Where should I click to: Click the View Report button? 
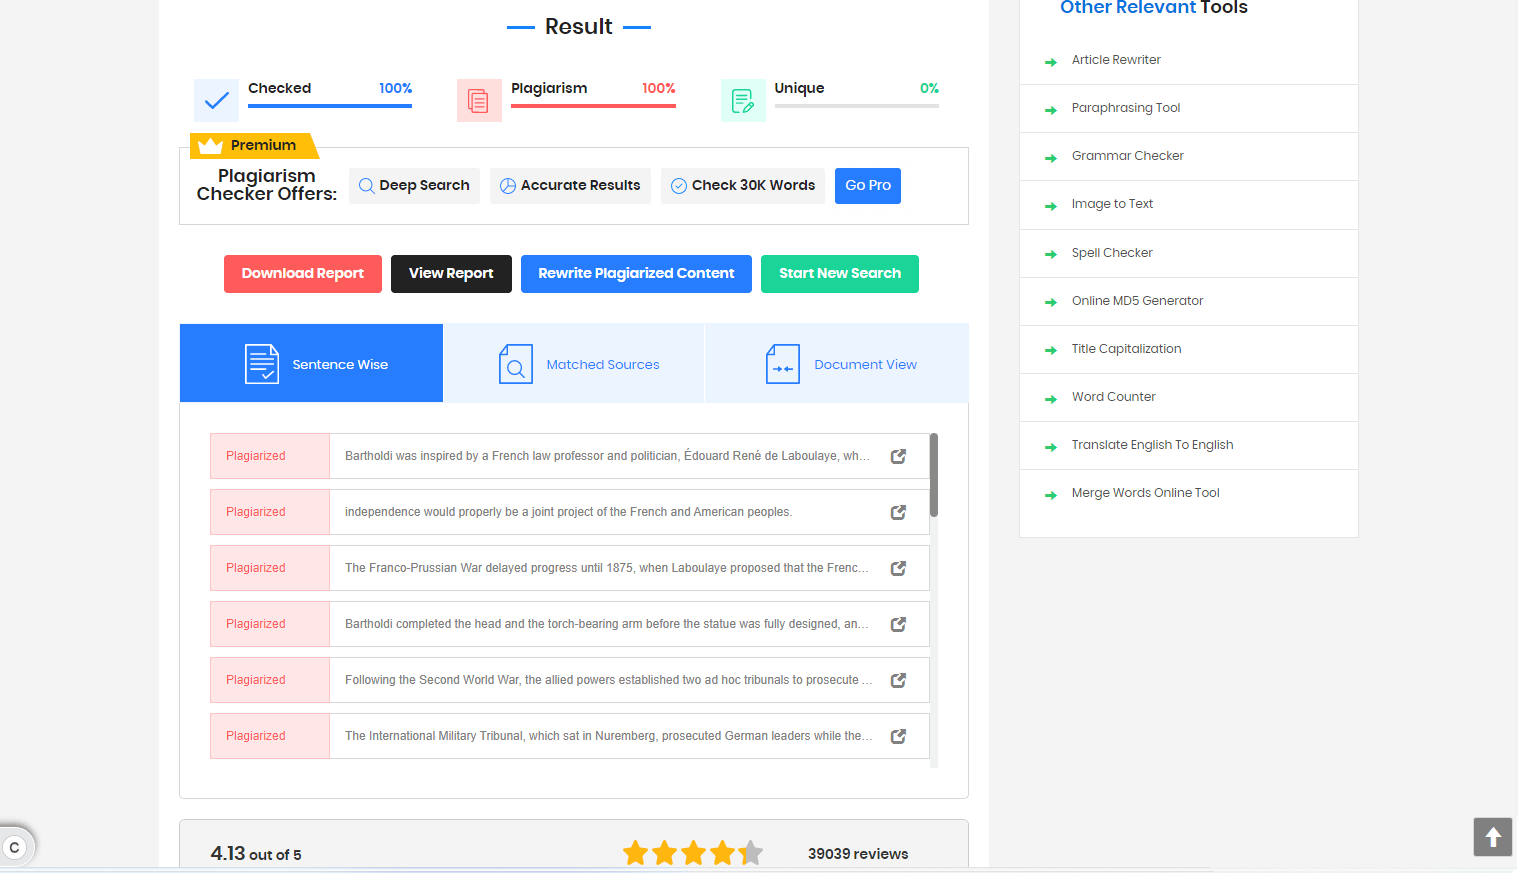tap(451, 274)
